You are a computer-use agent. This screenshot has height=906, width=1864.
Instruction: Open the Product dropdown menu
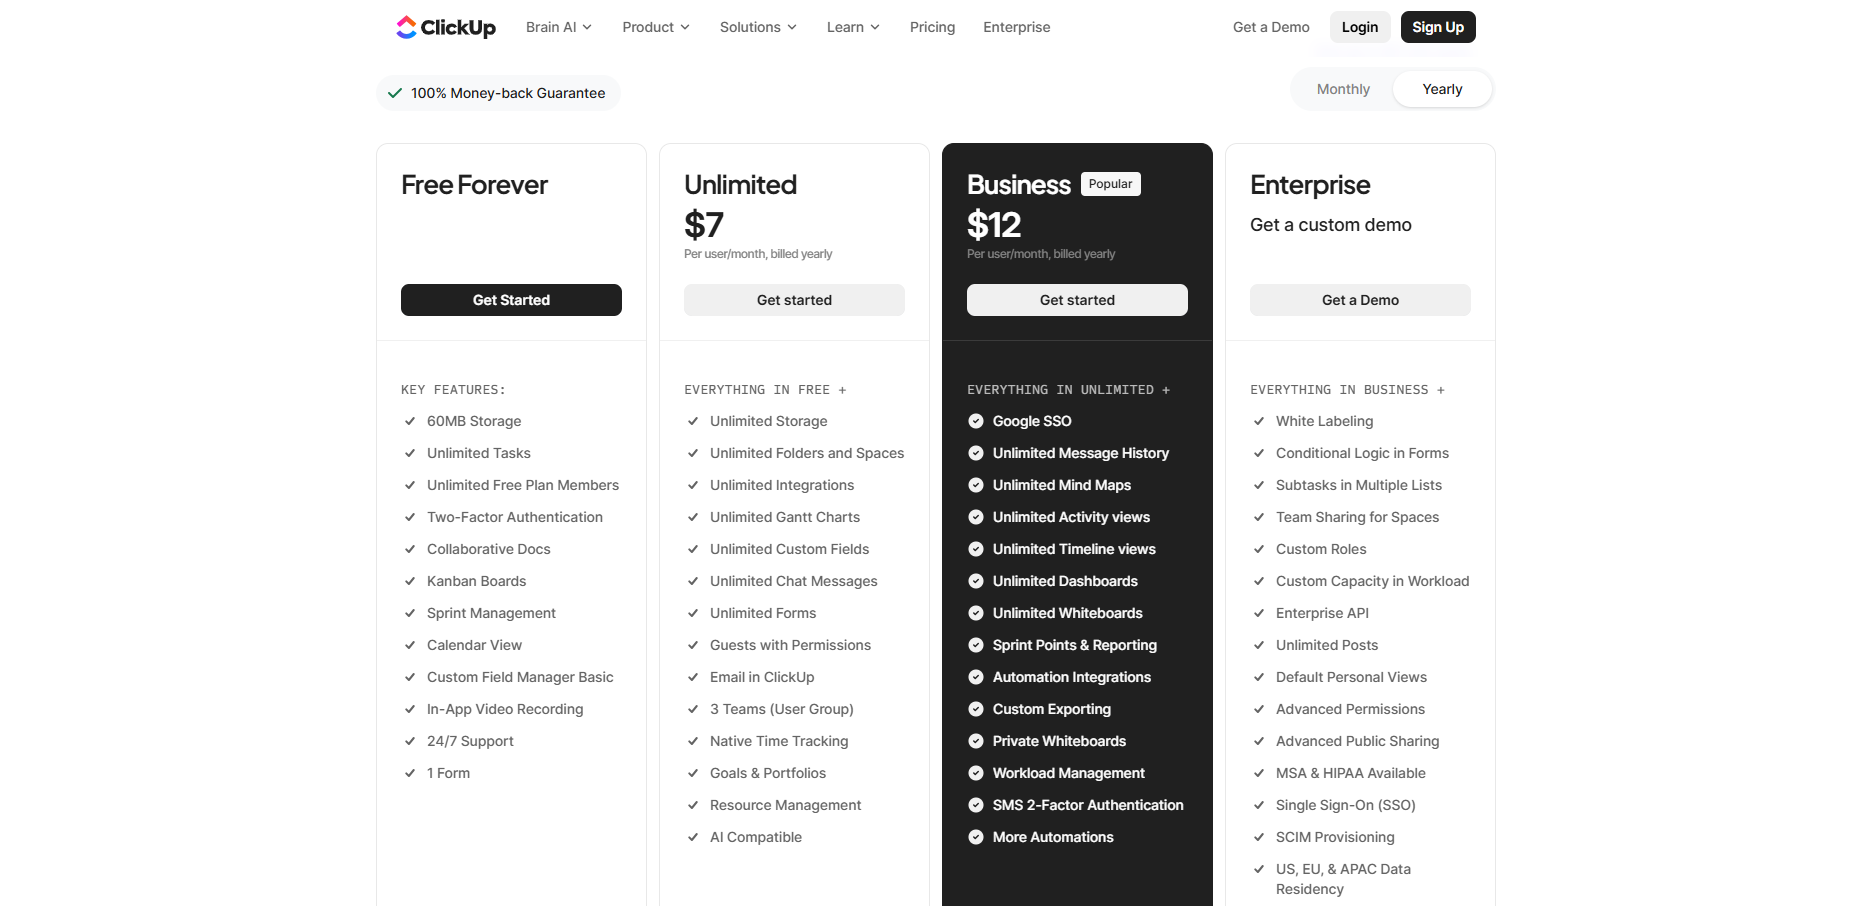(656, 27)
